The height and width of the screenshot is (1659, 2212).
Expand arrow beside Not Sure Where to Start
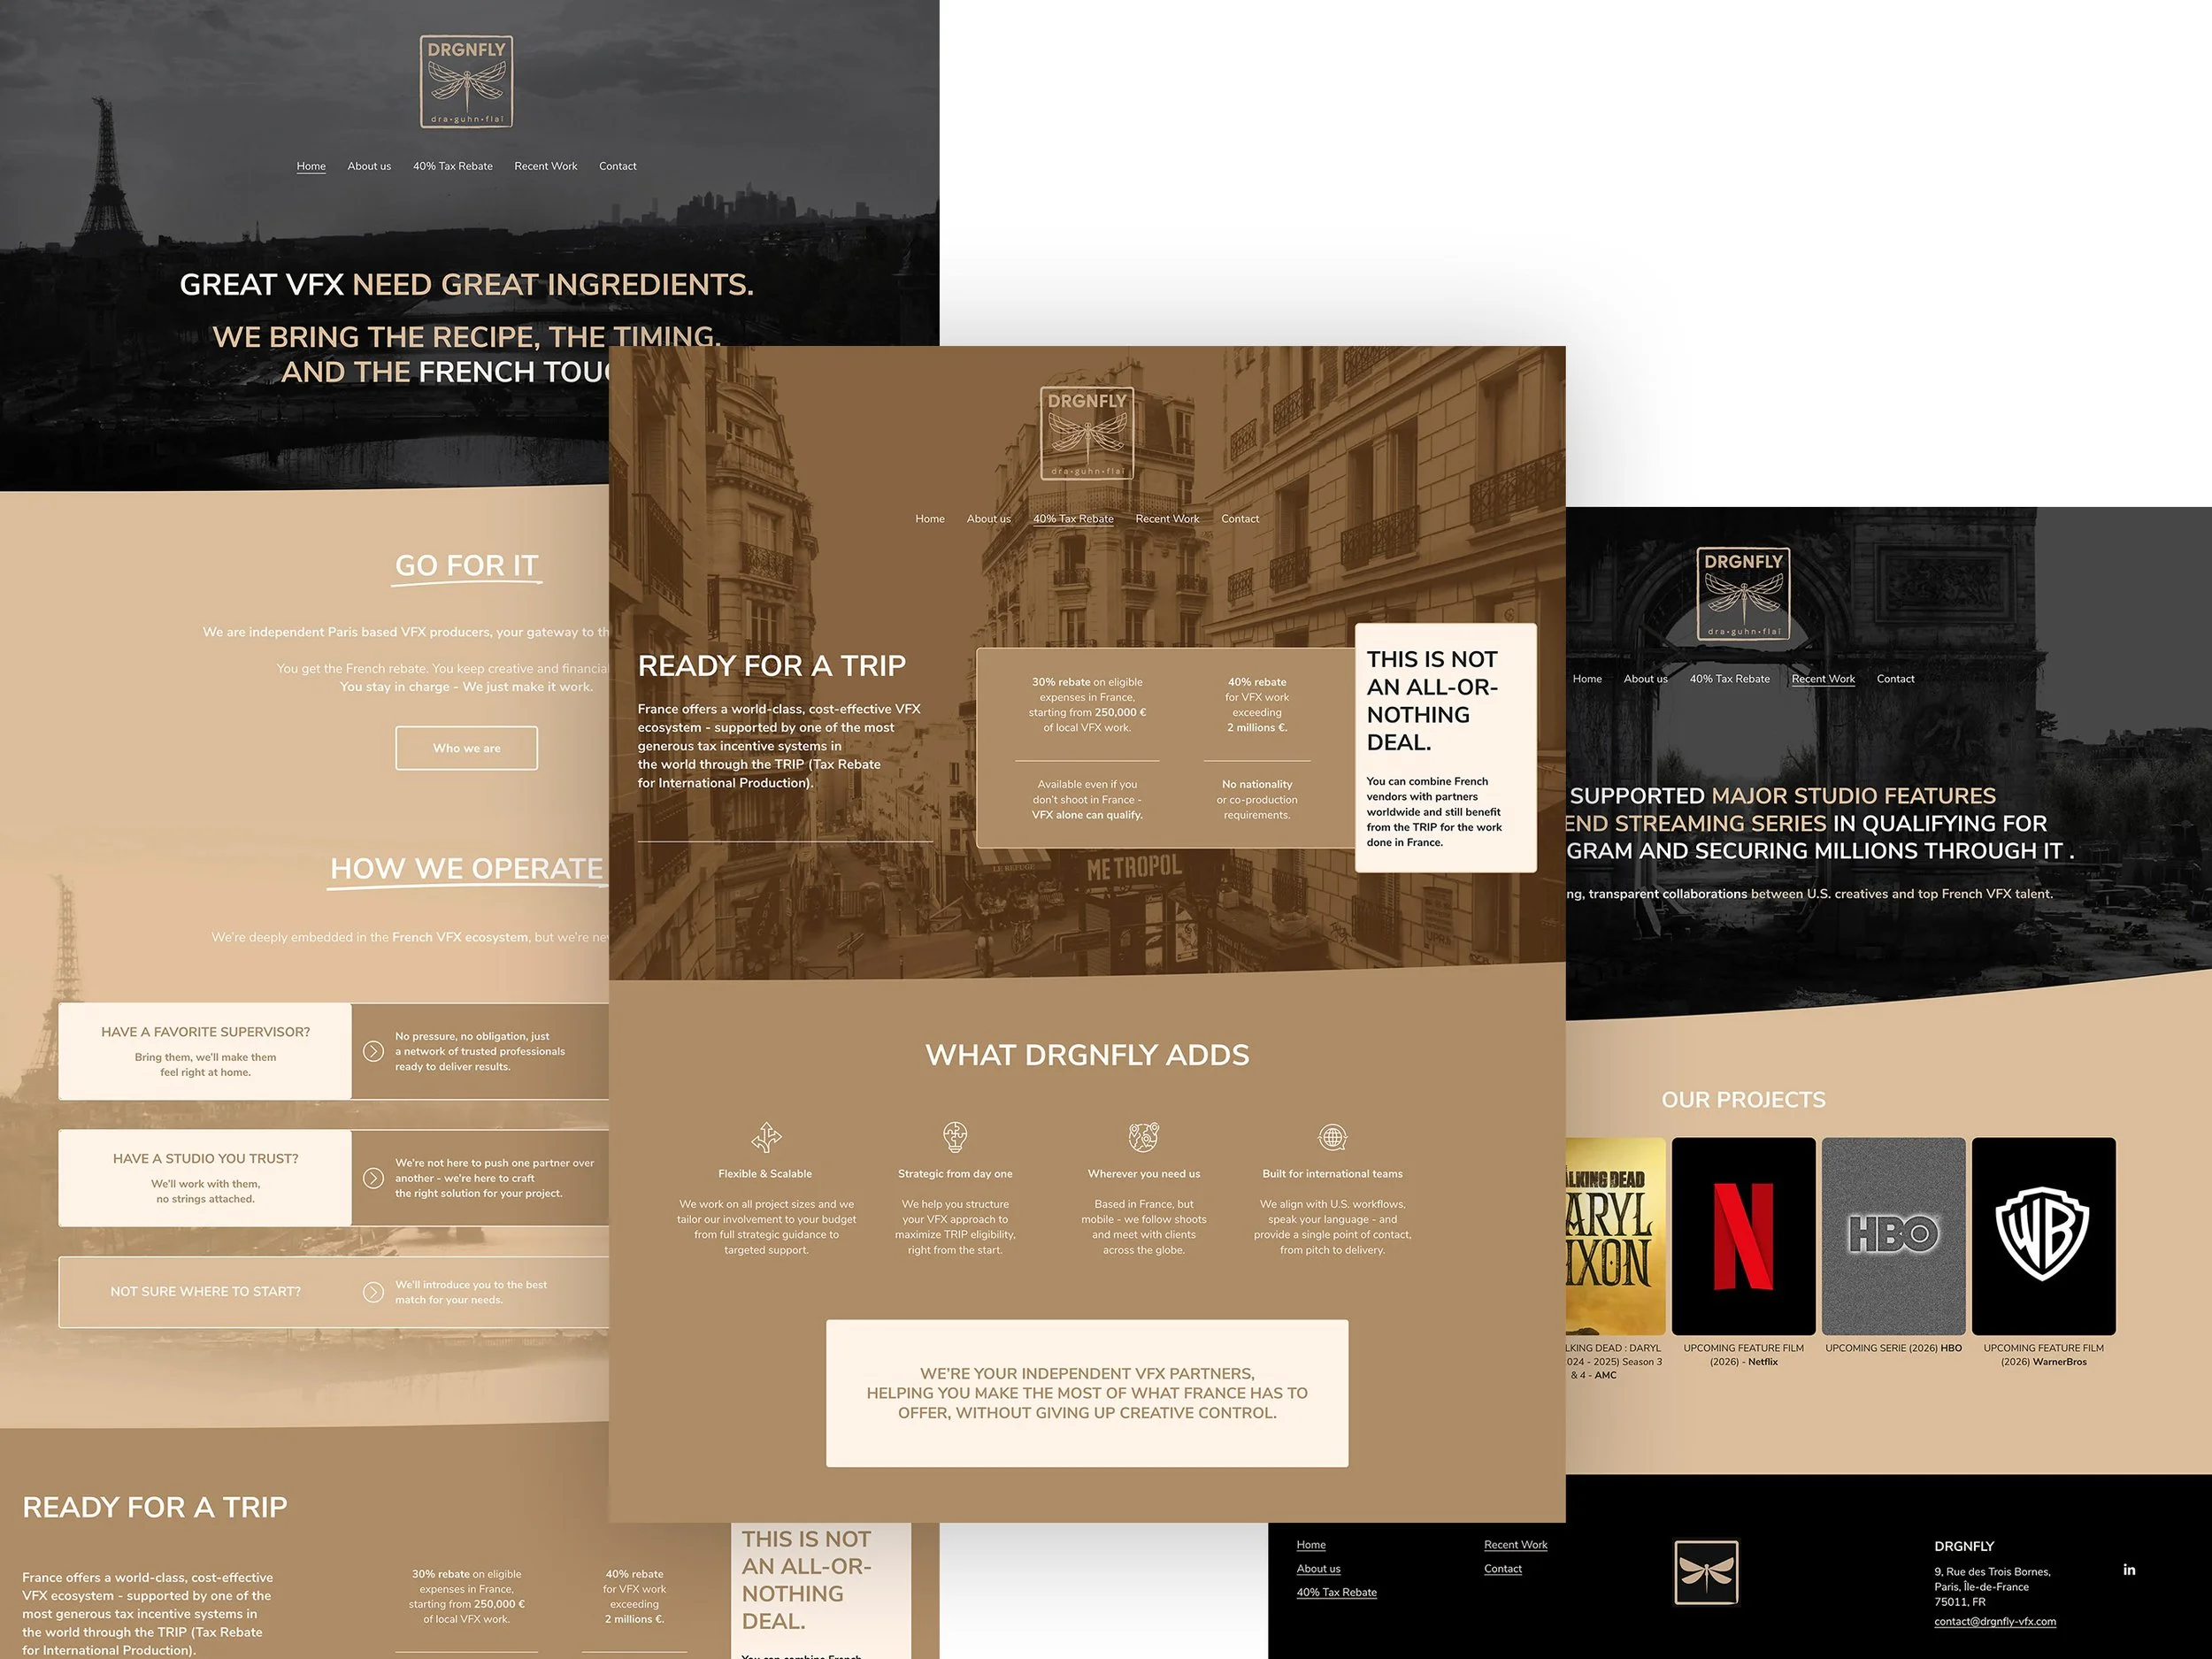click(373, 1292)
